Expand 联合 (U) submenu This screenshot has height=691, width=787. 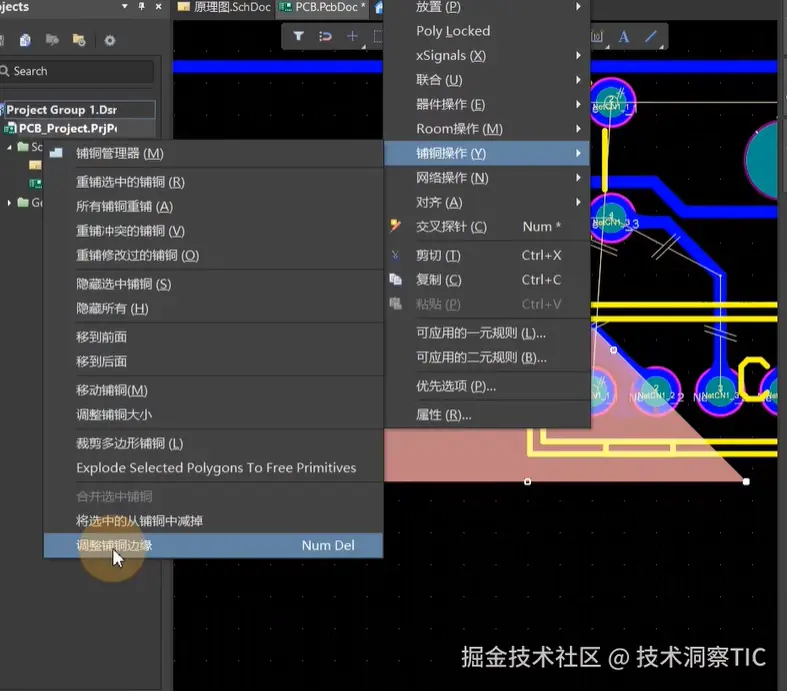point(487,80)
